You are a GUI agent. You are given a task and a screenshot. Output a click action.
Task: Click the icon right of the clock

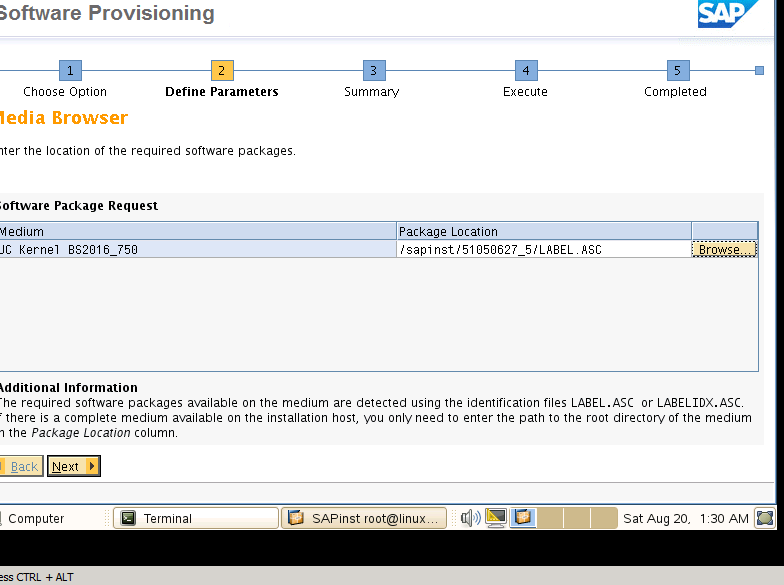click(765, 518)
